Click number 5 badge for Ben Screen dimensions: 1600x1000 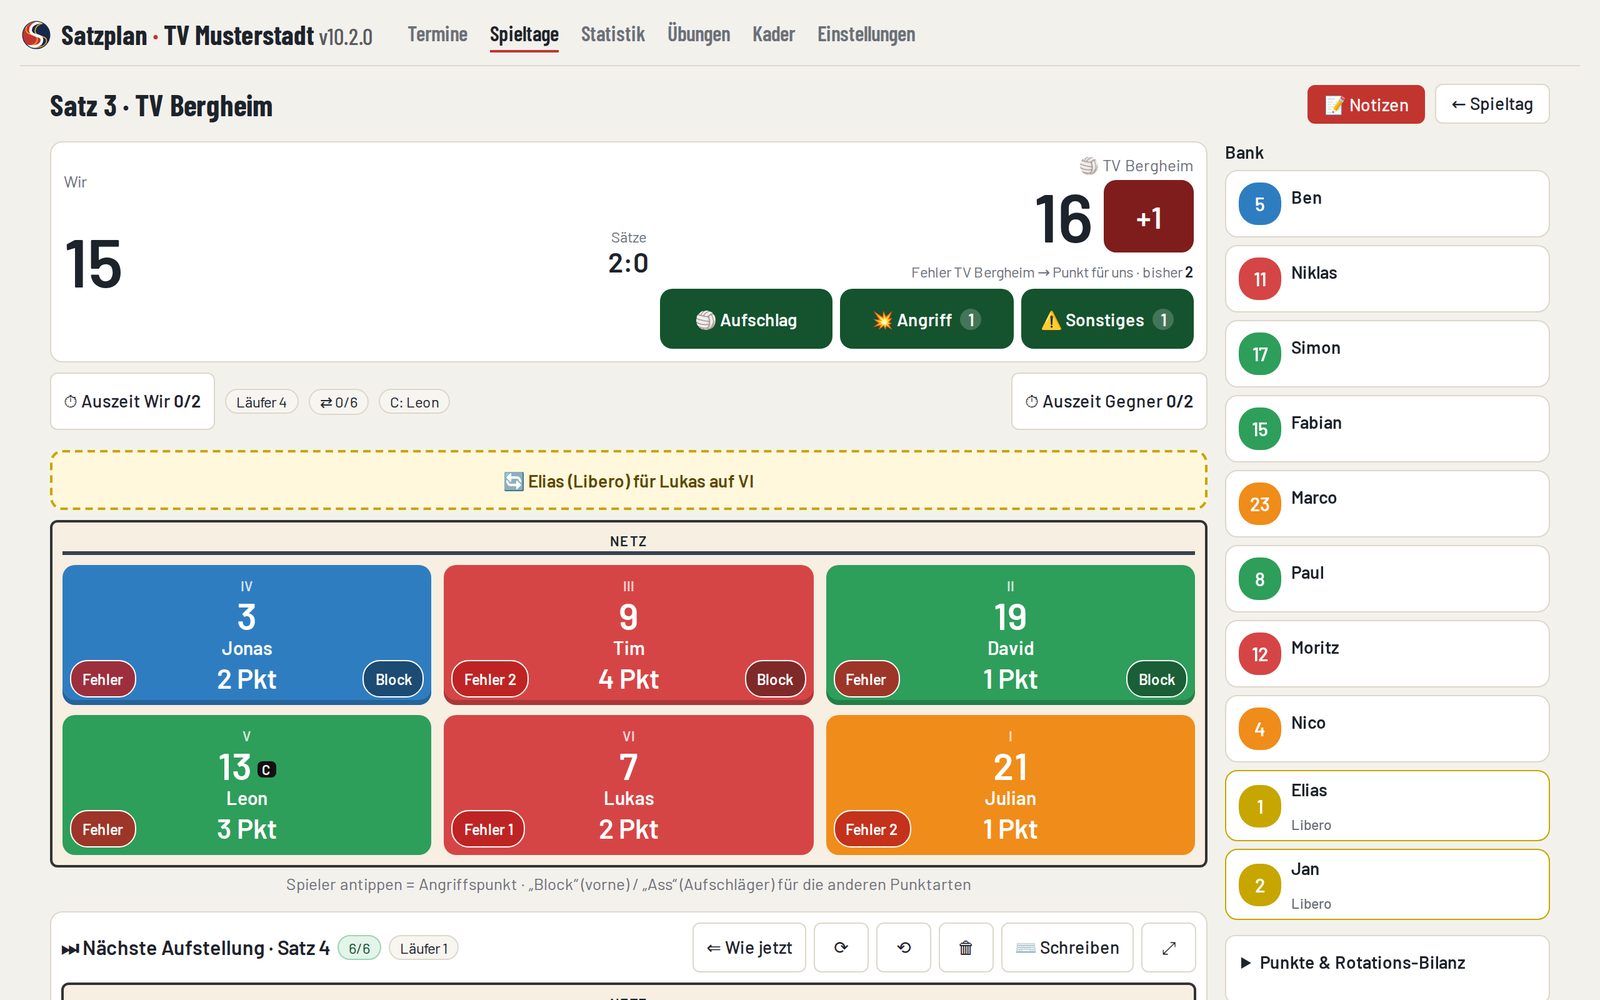click(x=1260, y=204)
